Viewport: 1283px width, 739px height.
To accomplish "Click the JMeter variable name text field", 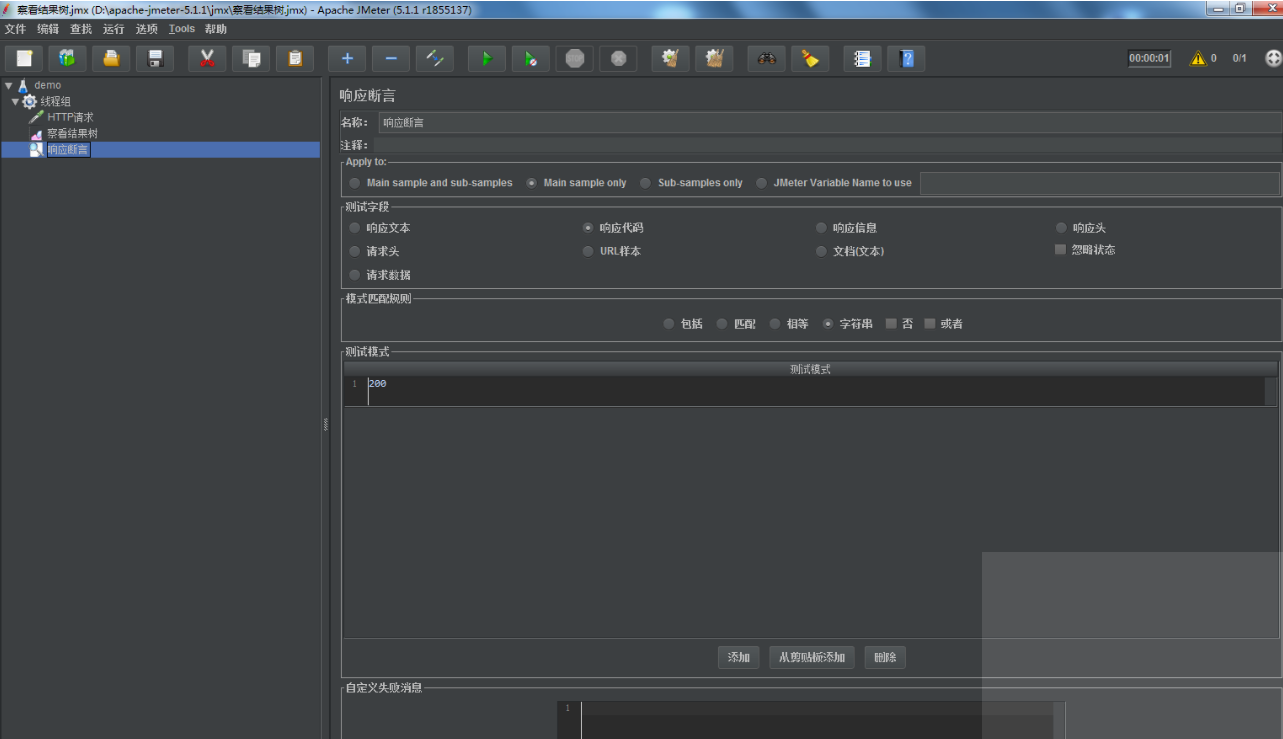I will [1100, 183].
